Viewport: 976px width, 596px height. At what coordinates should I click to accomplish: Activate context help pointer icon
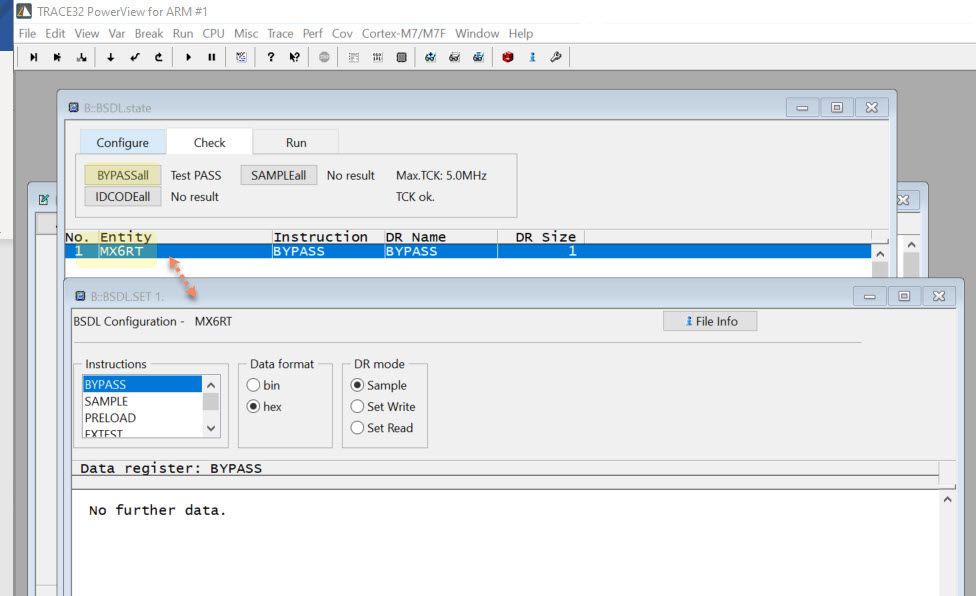tap(294, 57)
